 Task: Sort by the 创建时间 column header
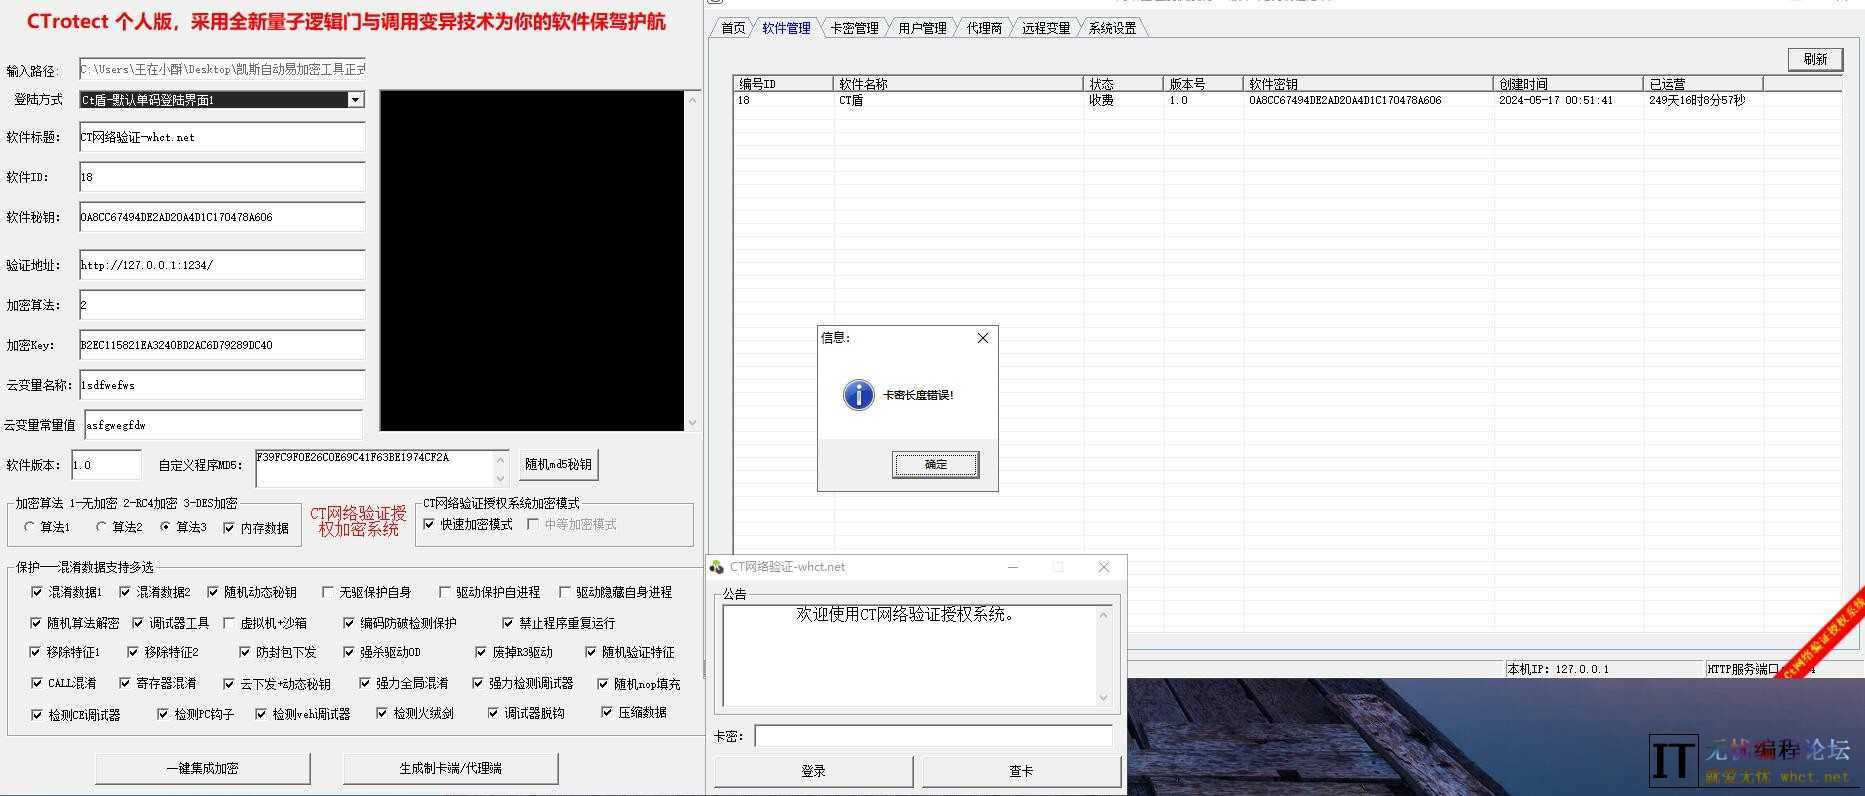1566,84
